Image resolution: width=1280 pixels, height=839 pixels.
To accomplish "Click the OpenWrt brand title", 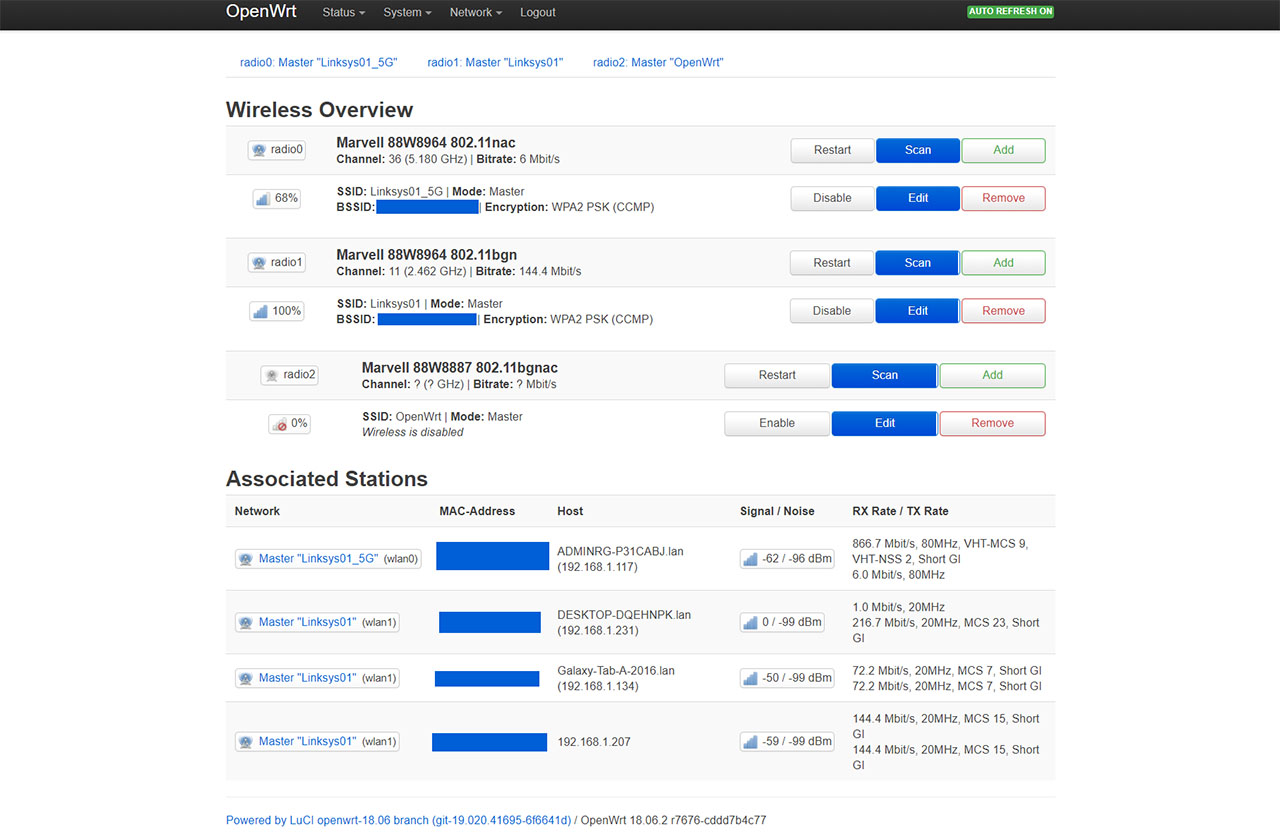I will click(x=261, y=12).
